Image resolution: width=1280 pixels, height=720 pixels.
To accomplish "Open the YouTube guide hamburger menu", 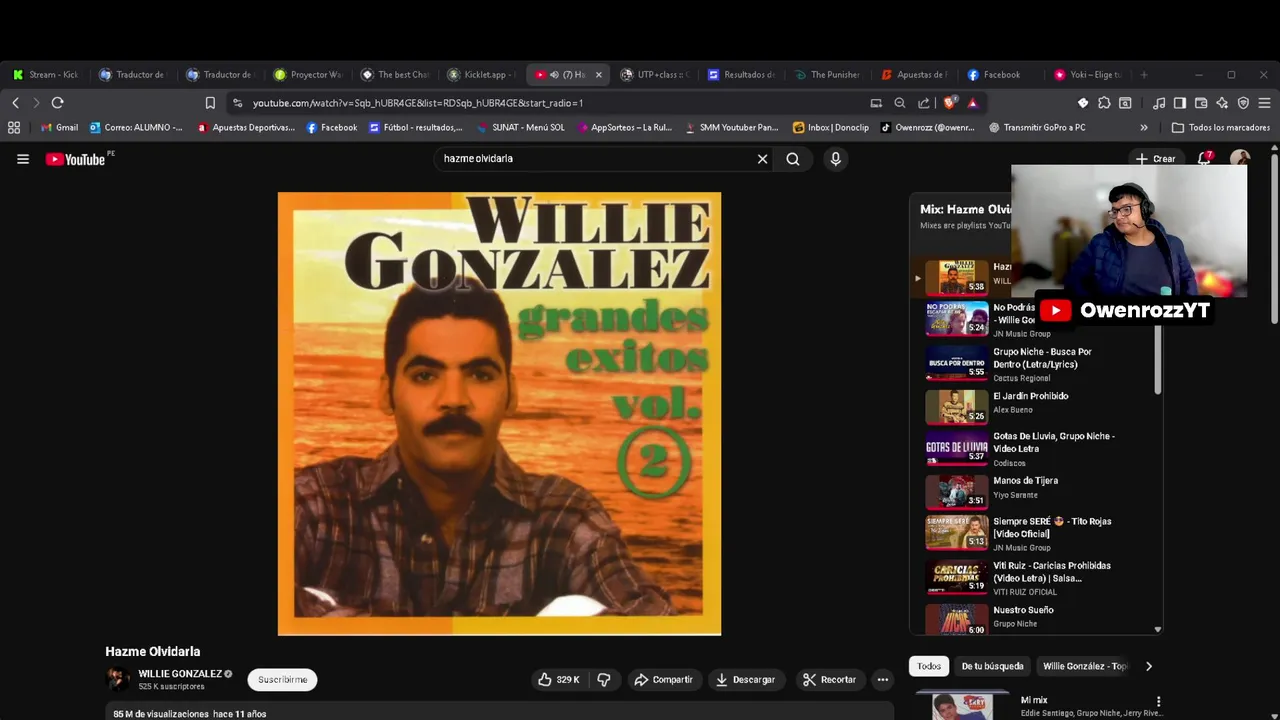I will click(x=23, y=159).
